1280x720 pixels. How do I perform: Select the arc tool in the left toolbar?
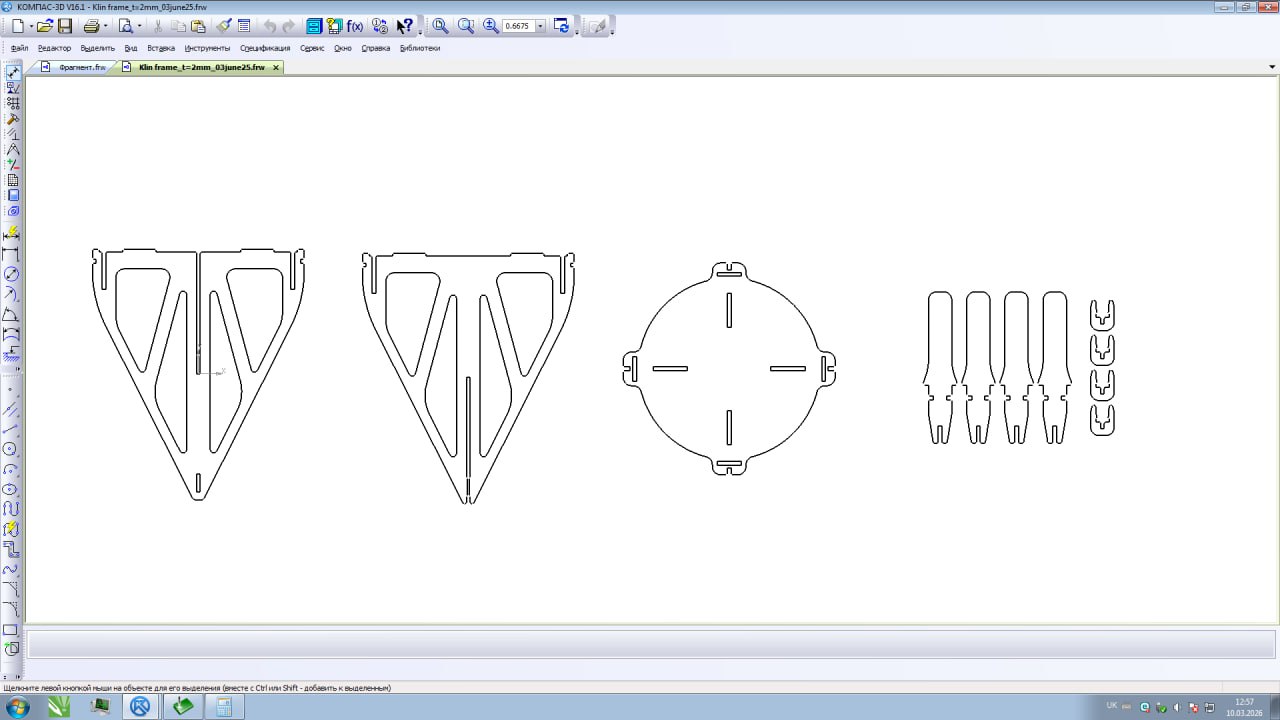[12, 469]
